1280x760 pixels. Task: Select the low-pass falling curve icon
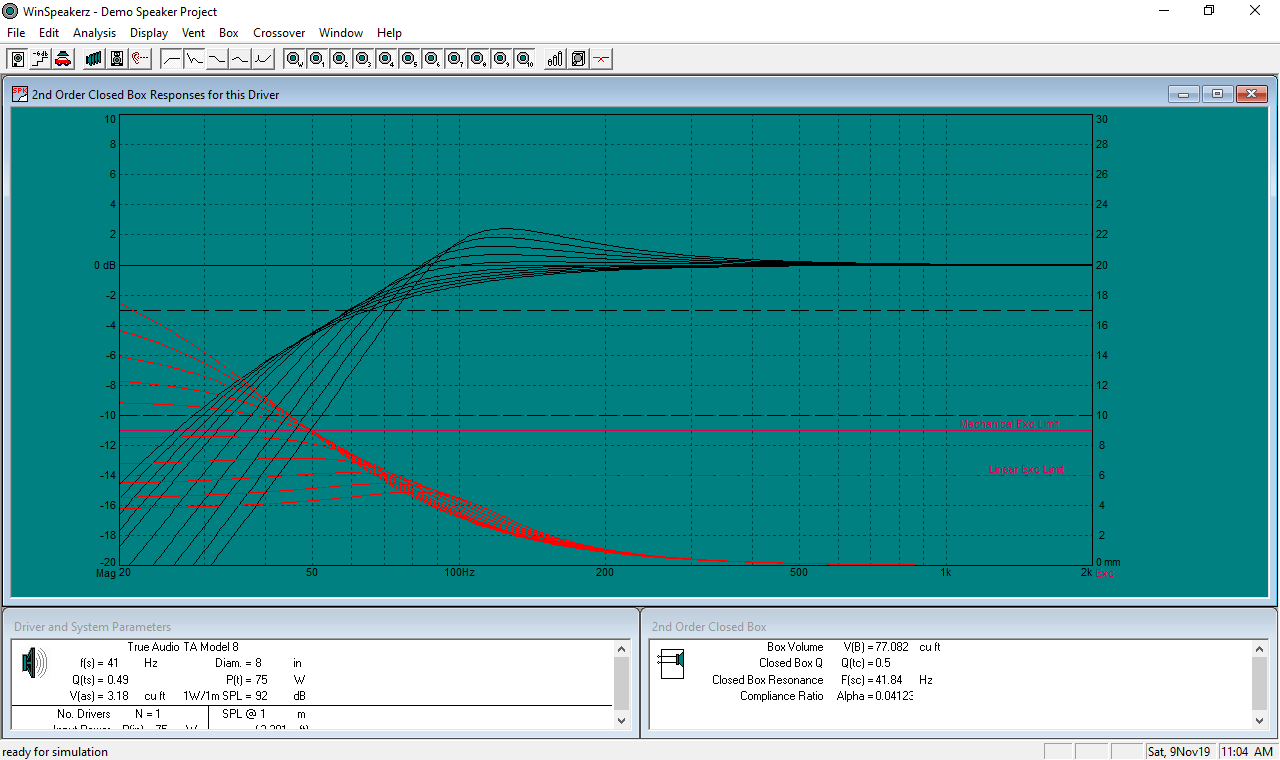point(217,59)
